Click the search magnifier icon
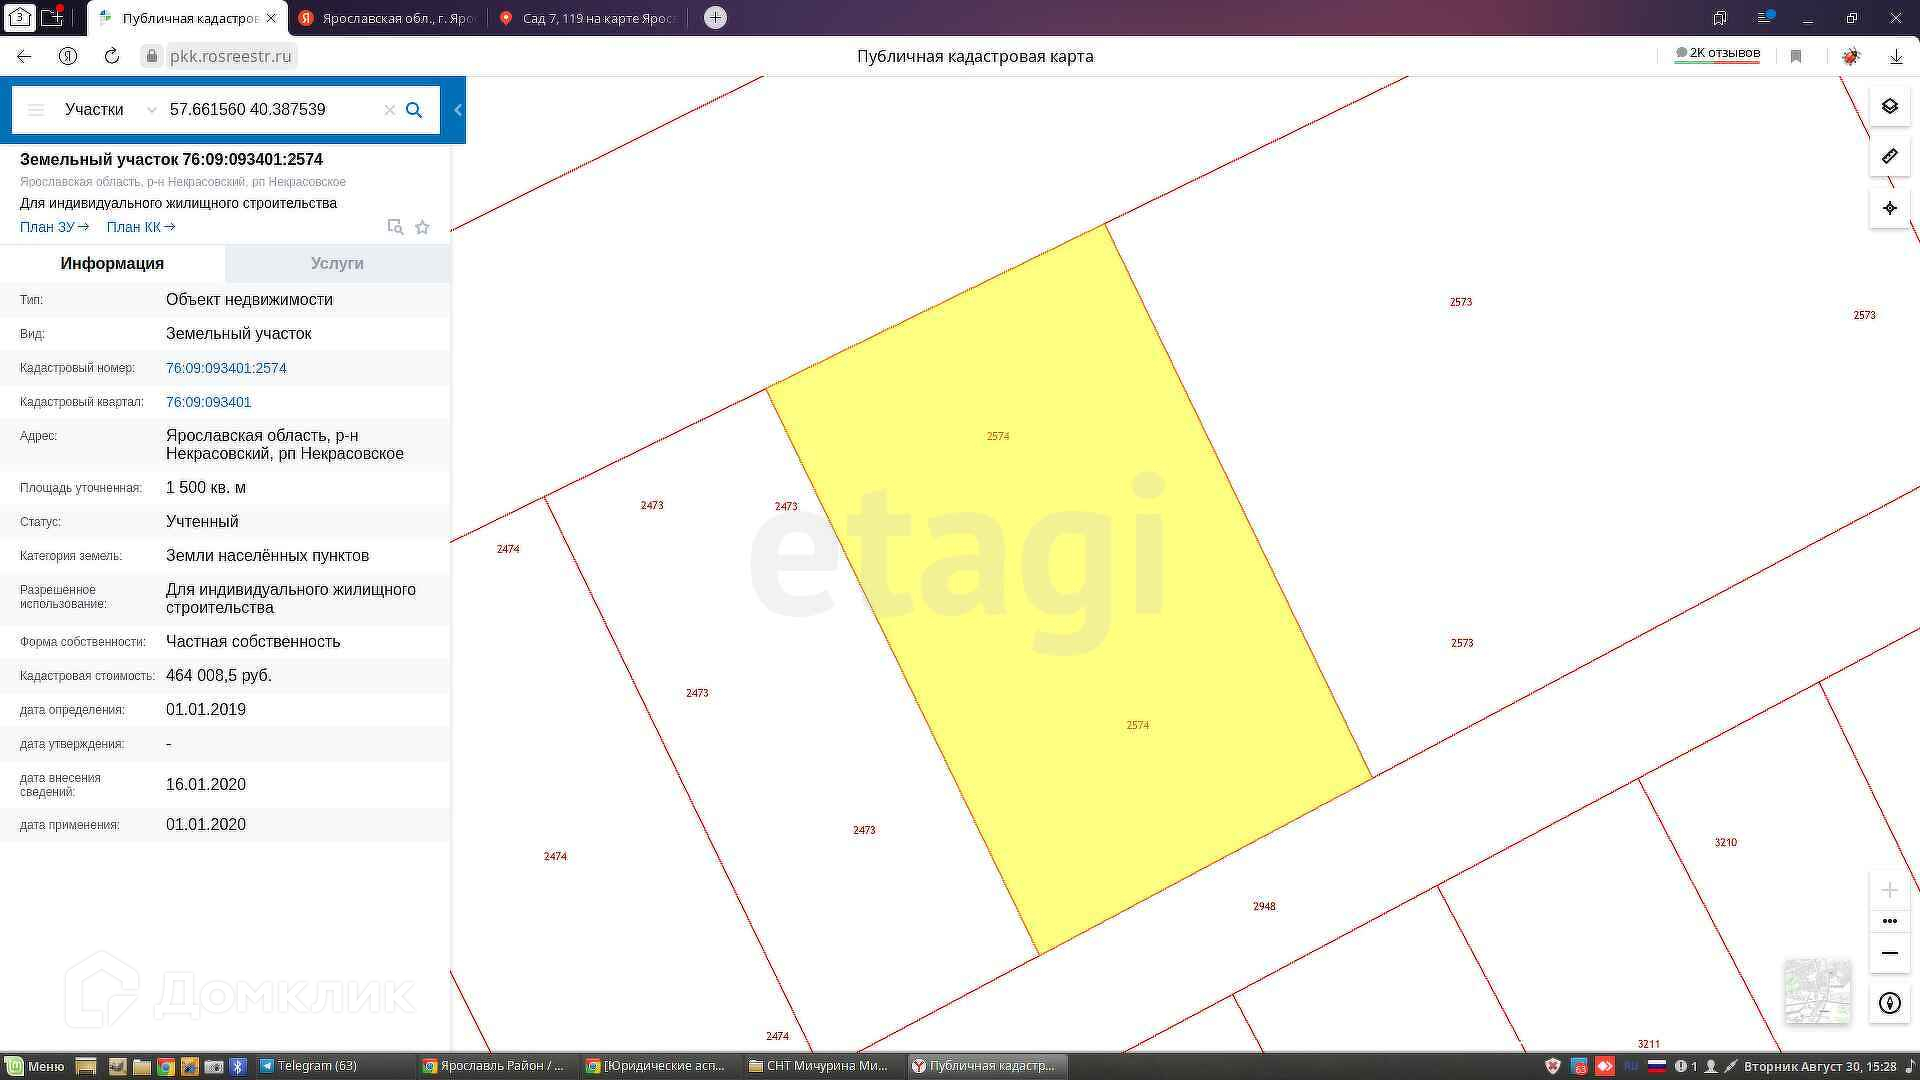This screenshot has width=1920, height=1080. point(414,110)
